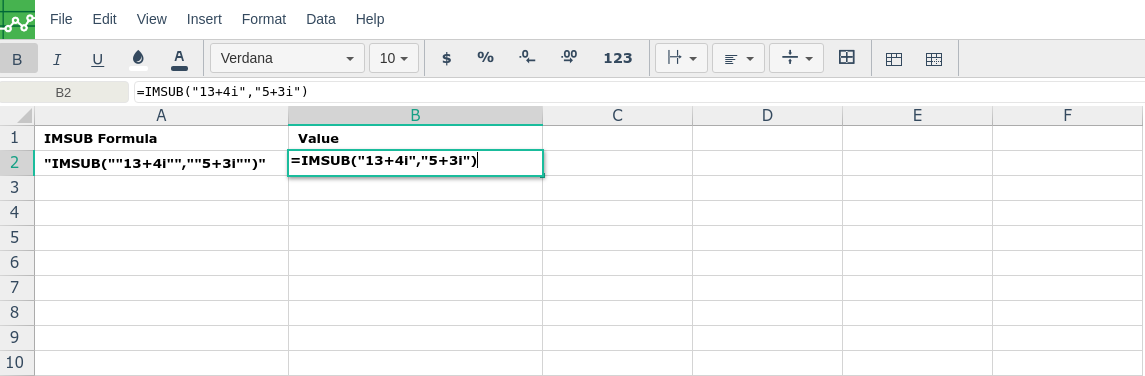This screenshot has width=1145, height=376.
Task: Apply currency dollar format
Action: [446, 58]
